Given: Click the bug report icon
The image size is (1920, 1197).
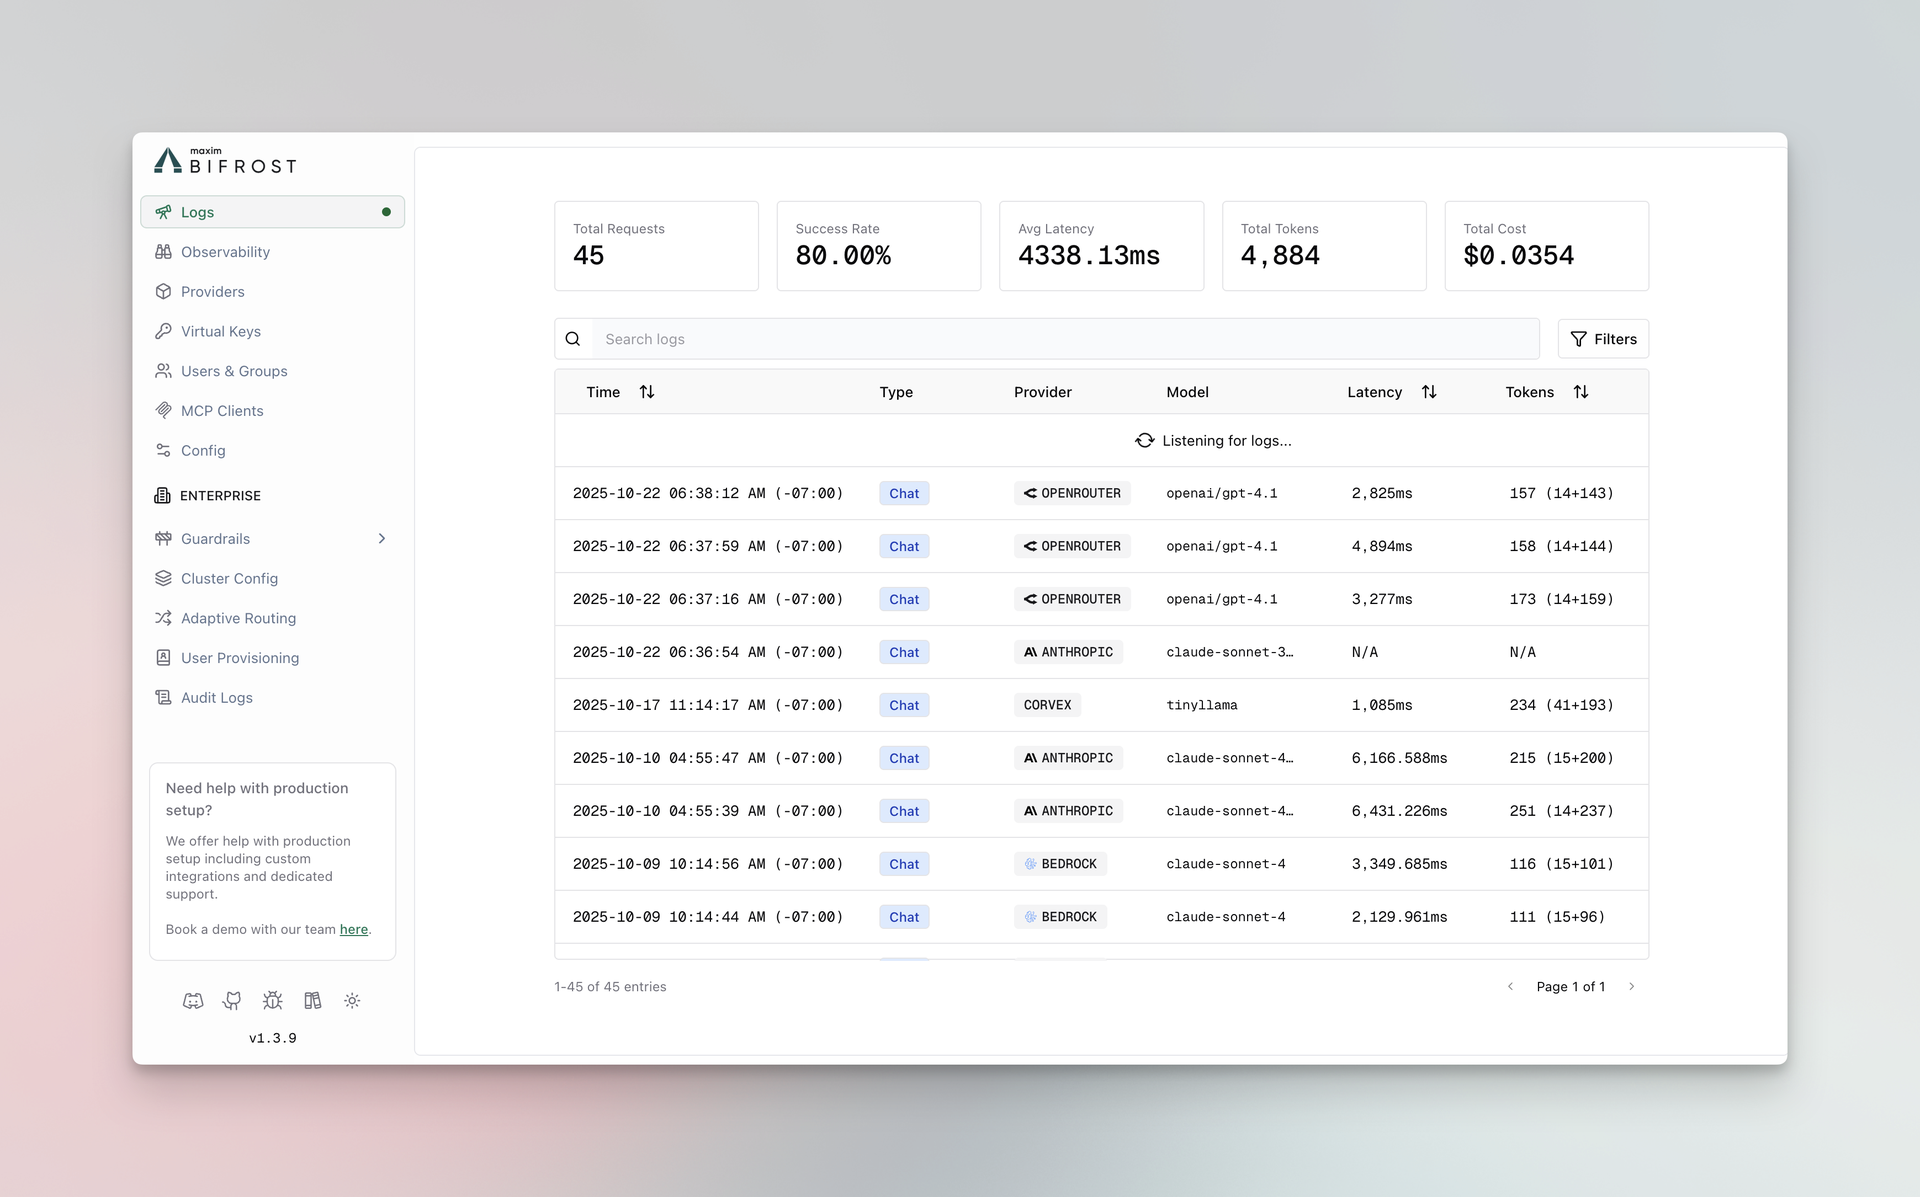Looking at the screenshot, I should [x=273, y=1000].
